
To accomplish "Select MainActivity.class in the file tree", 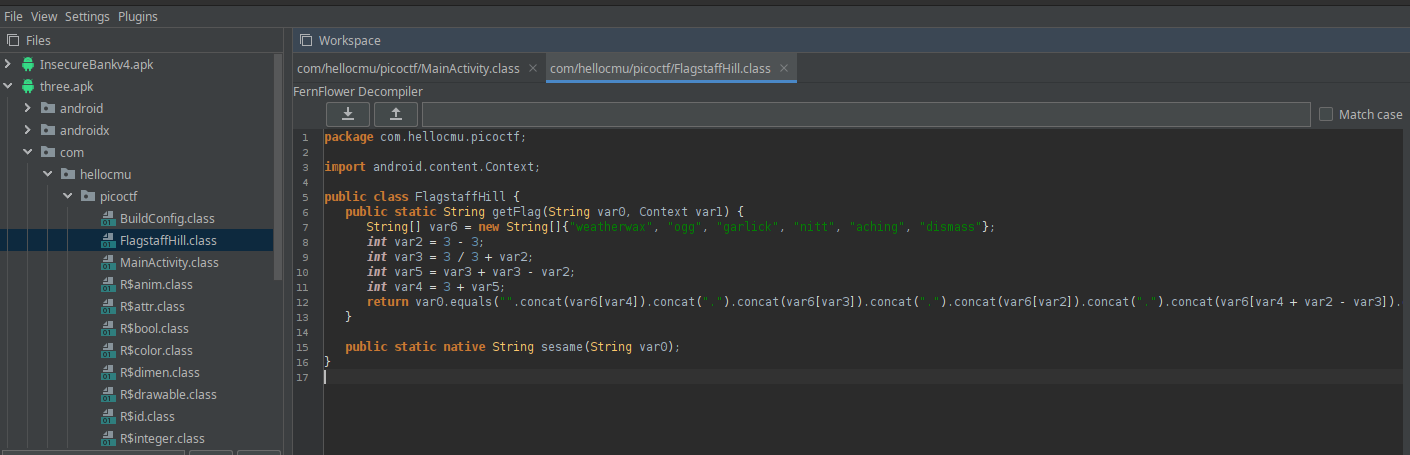I will tap(169, 262).
